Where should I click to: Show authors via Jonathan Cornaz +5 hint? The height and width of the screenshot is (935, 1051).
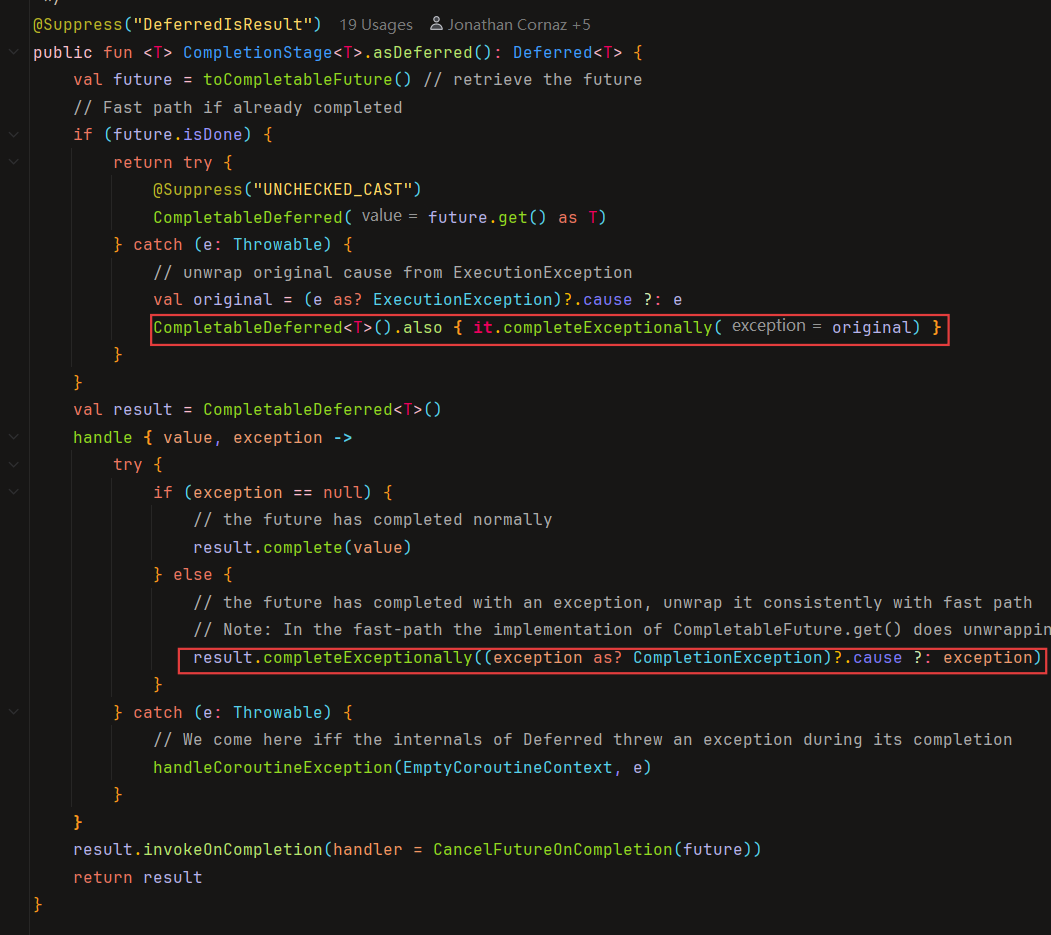pos(519,25)
